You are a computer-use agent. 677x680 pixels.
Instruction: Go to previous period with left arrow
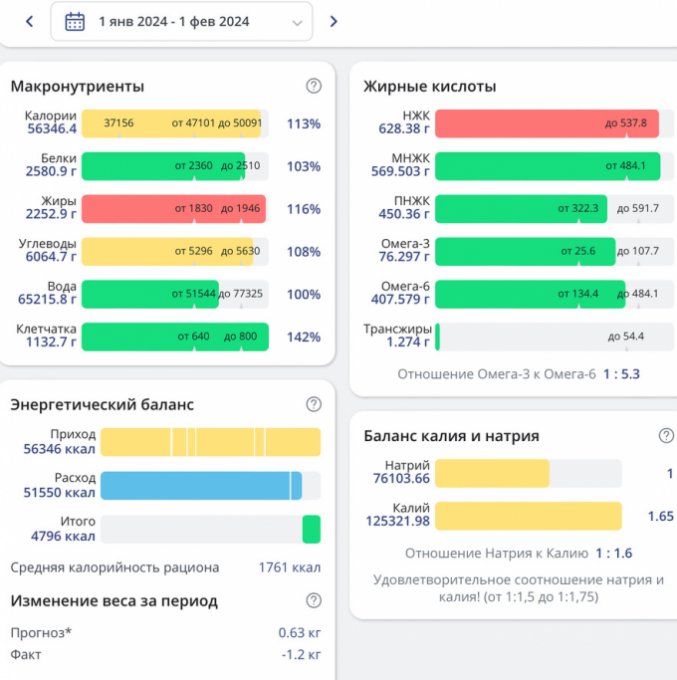point(29,21)
